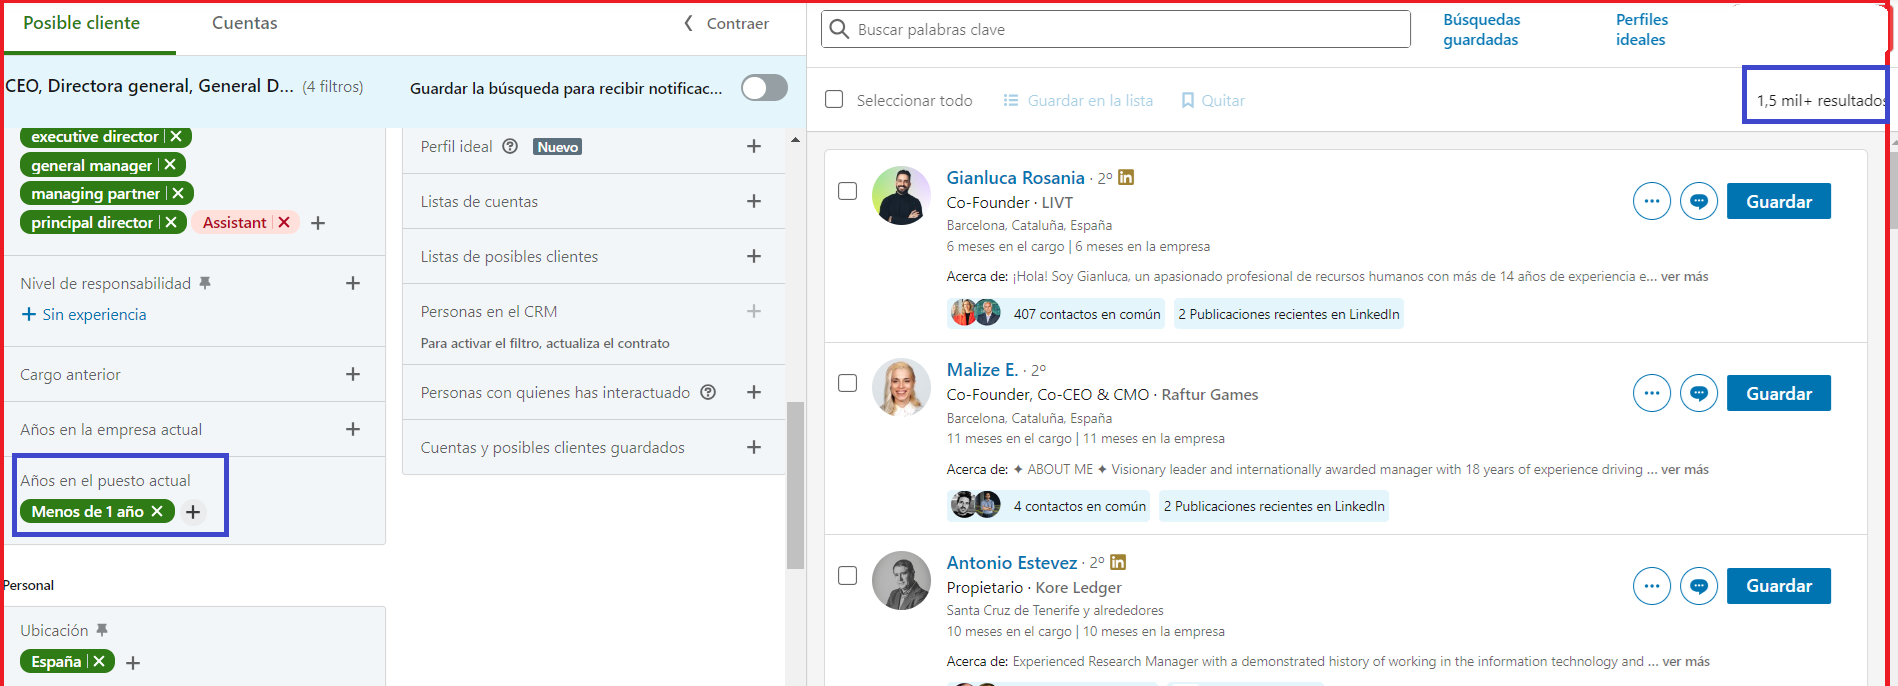Toggle save search notifications switch

click(764, 88)
